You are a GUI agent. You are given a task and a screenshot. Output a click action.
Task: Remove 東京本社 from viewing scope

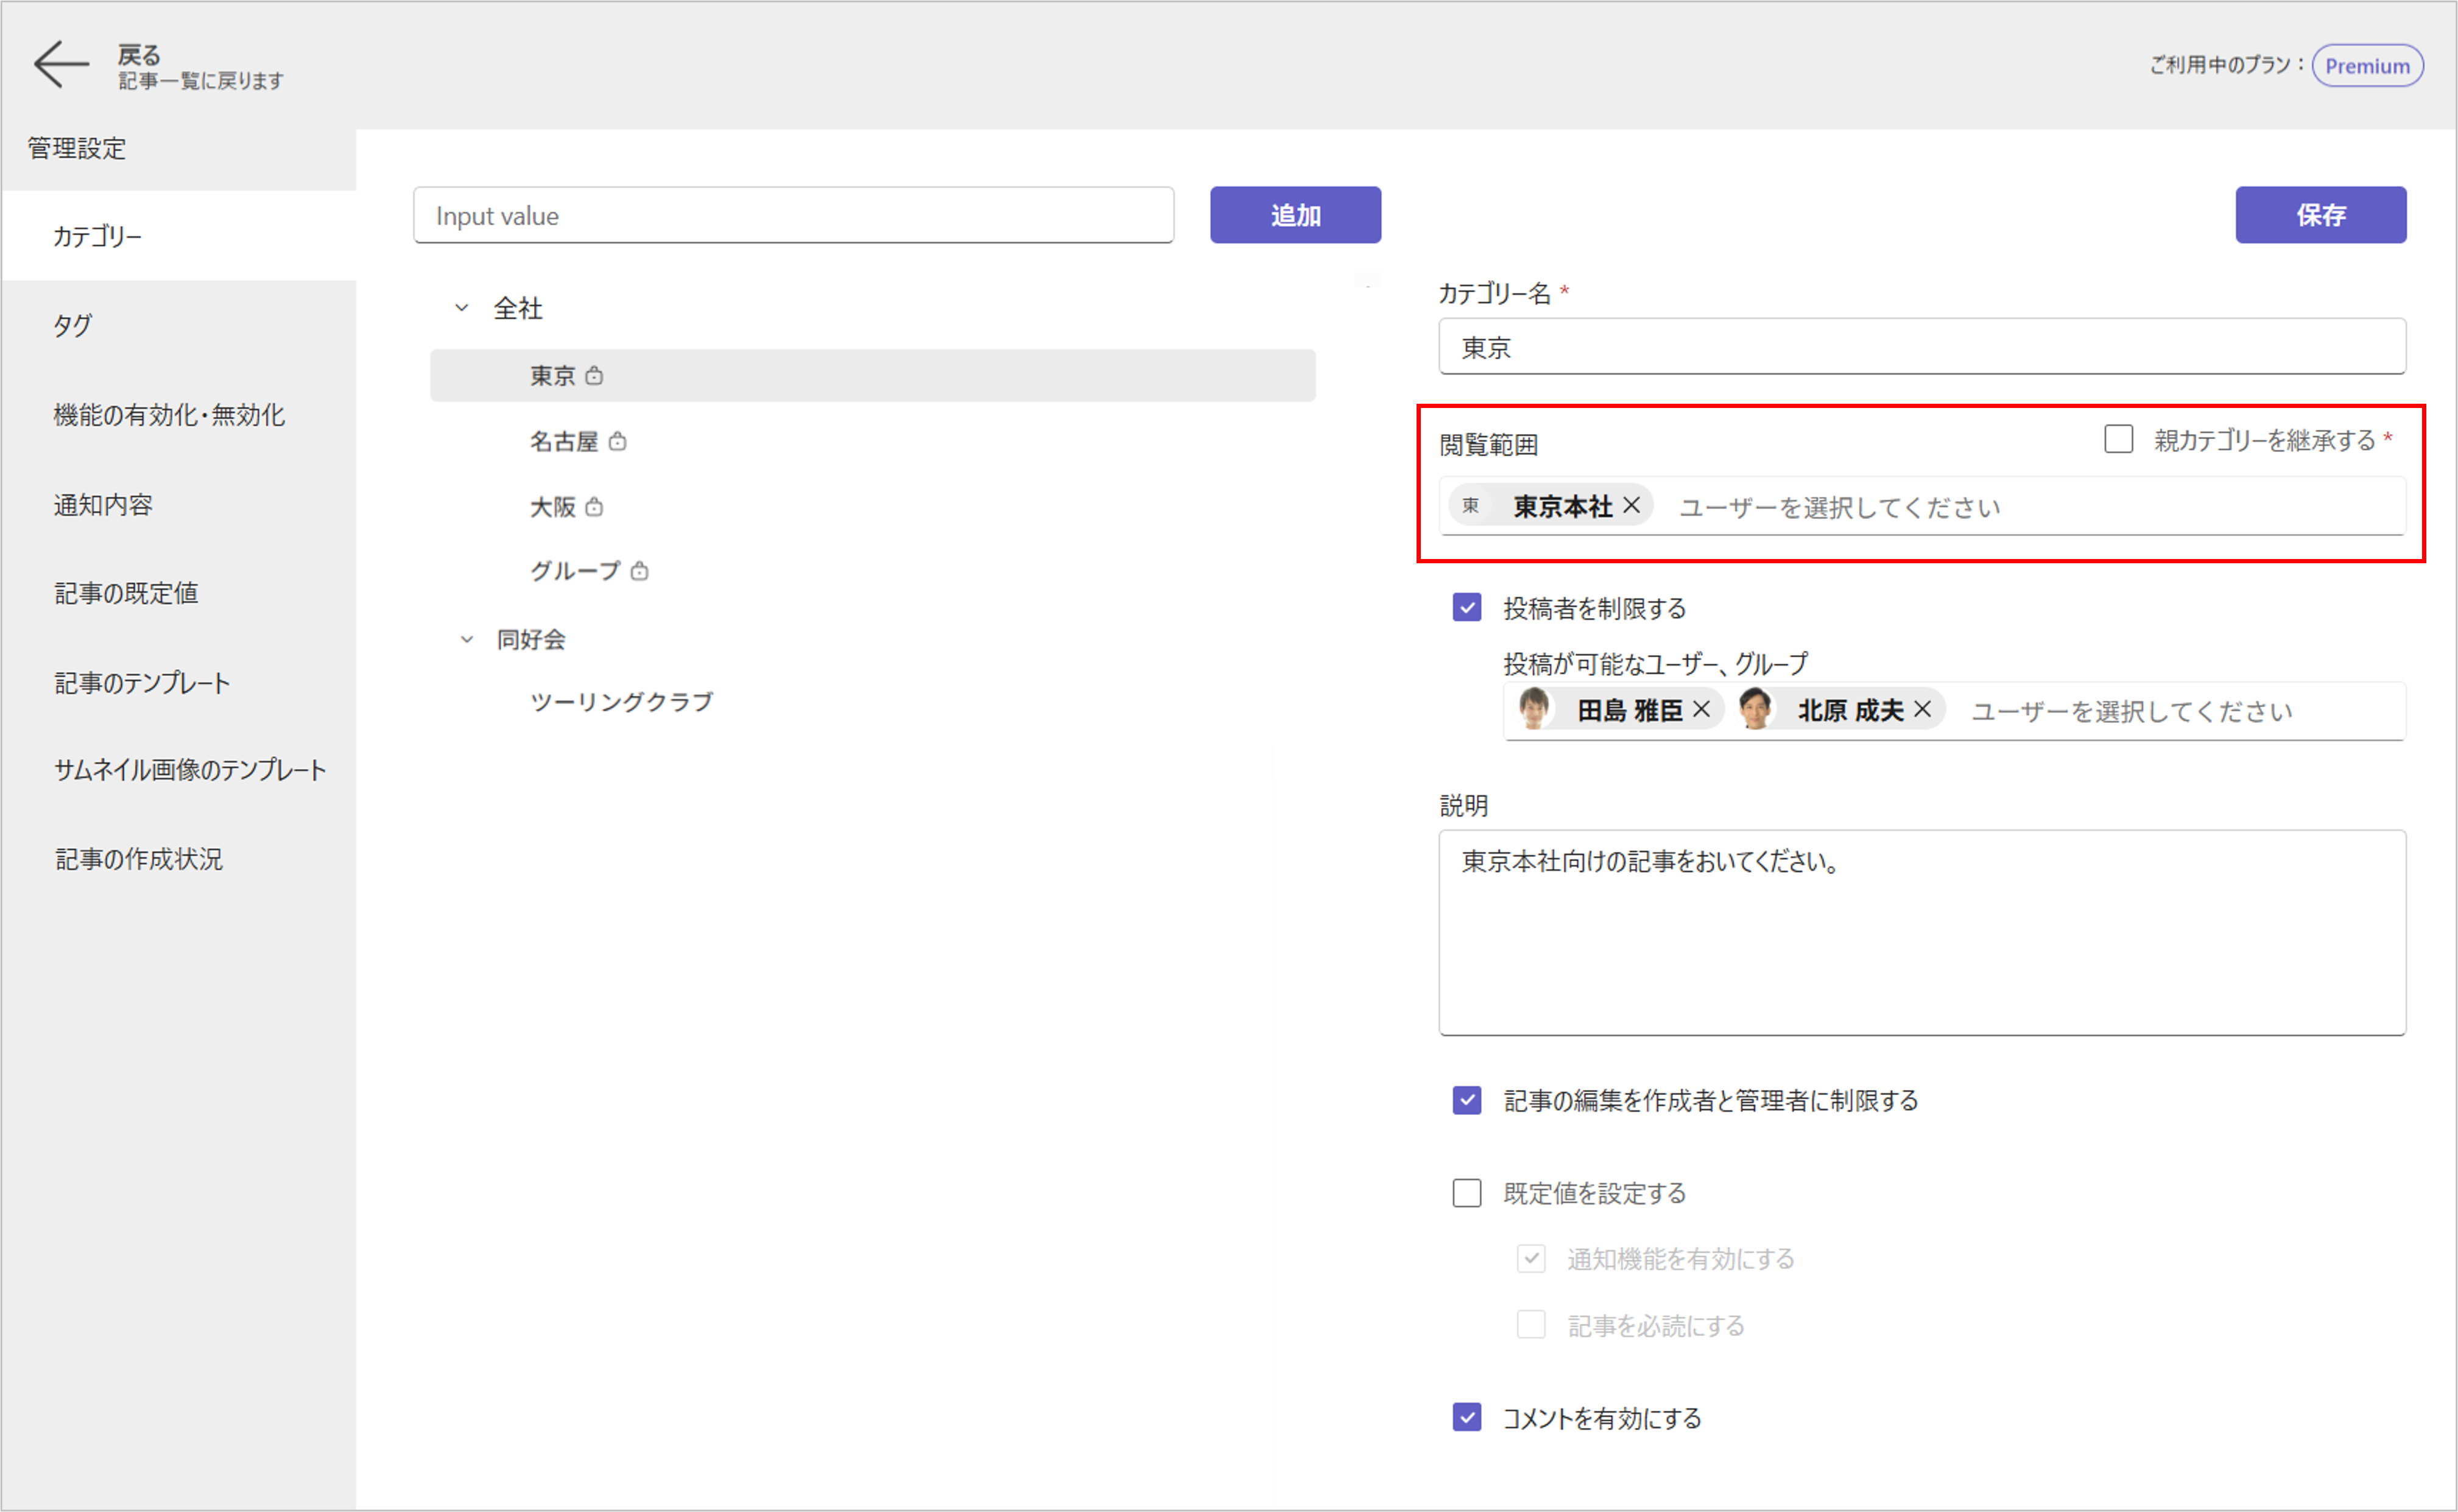(1631, 506)
